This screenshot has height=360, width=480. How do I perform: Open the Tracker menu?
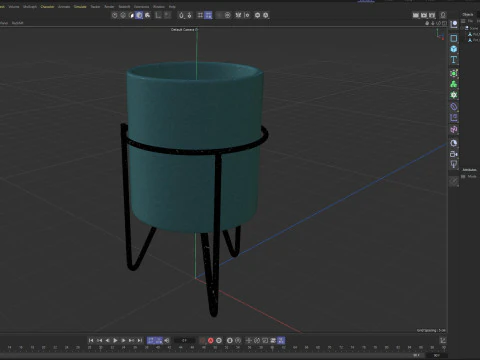(95, 7)
